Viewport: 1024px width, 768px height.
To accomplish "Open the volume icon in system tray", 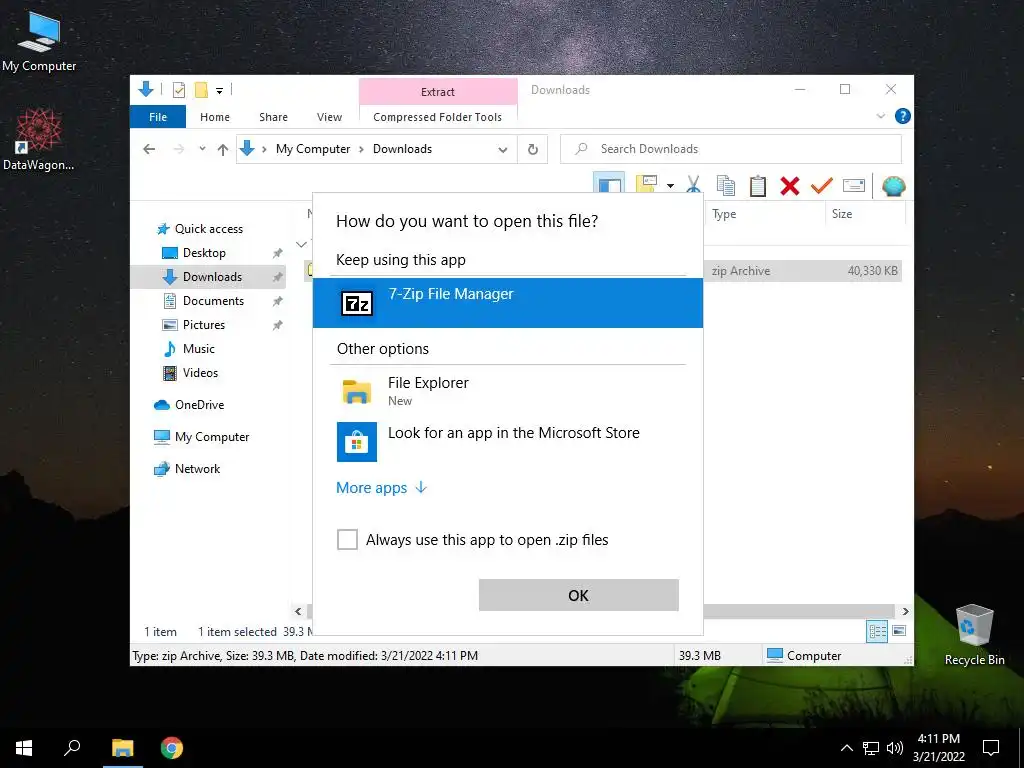I will tap(895, 748).
